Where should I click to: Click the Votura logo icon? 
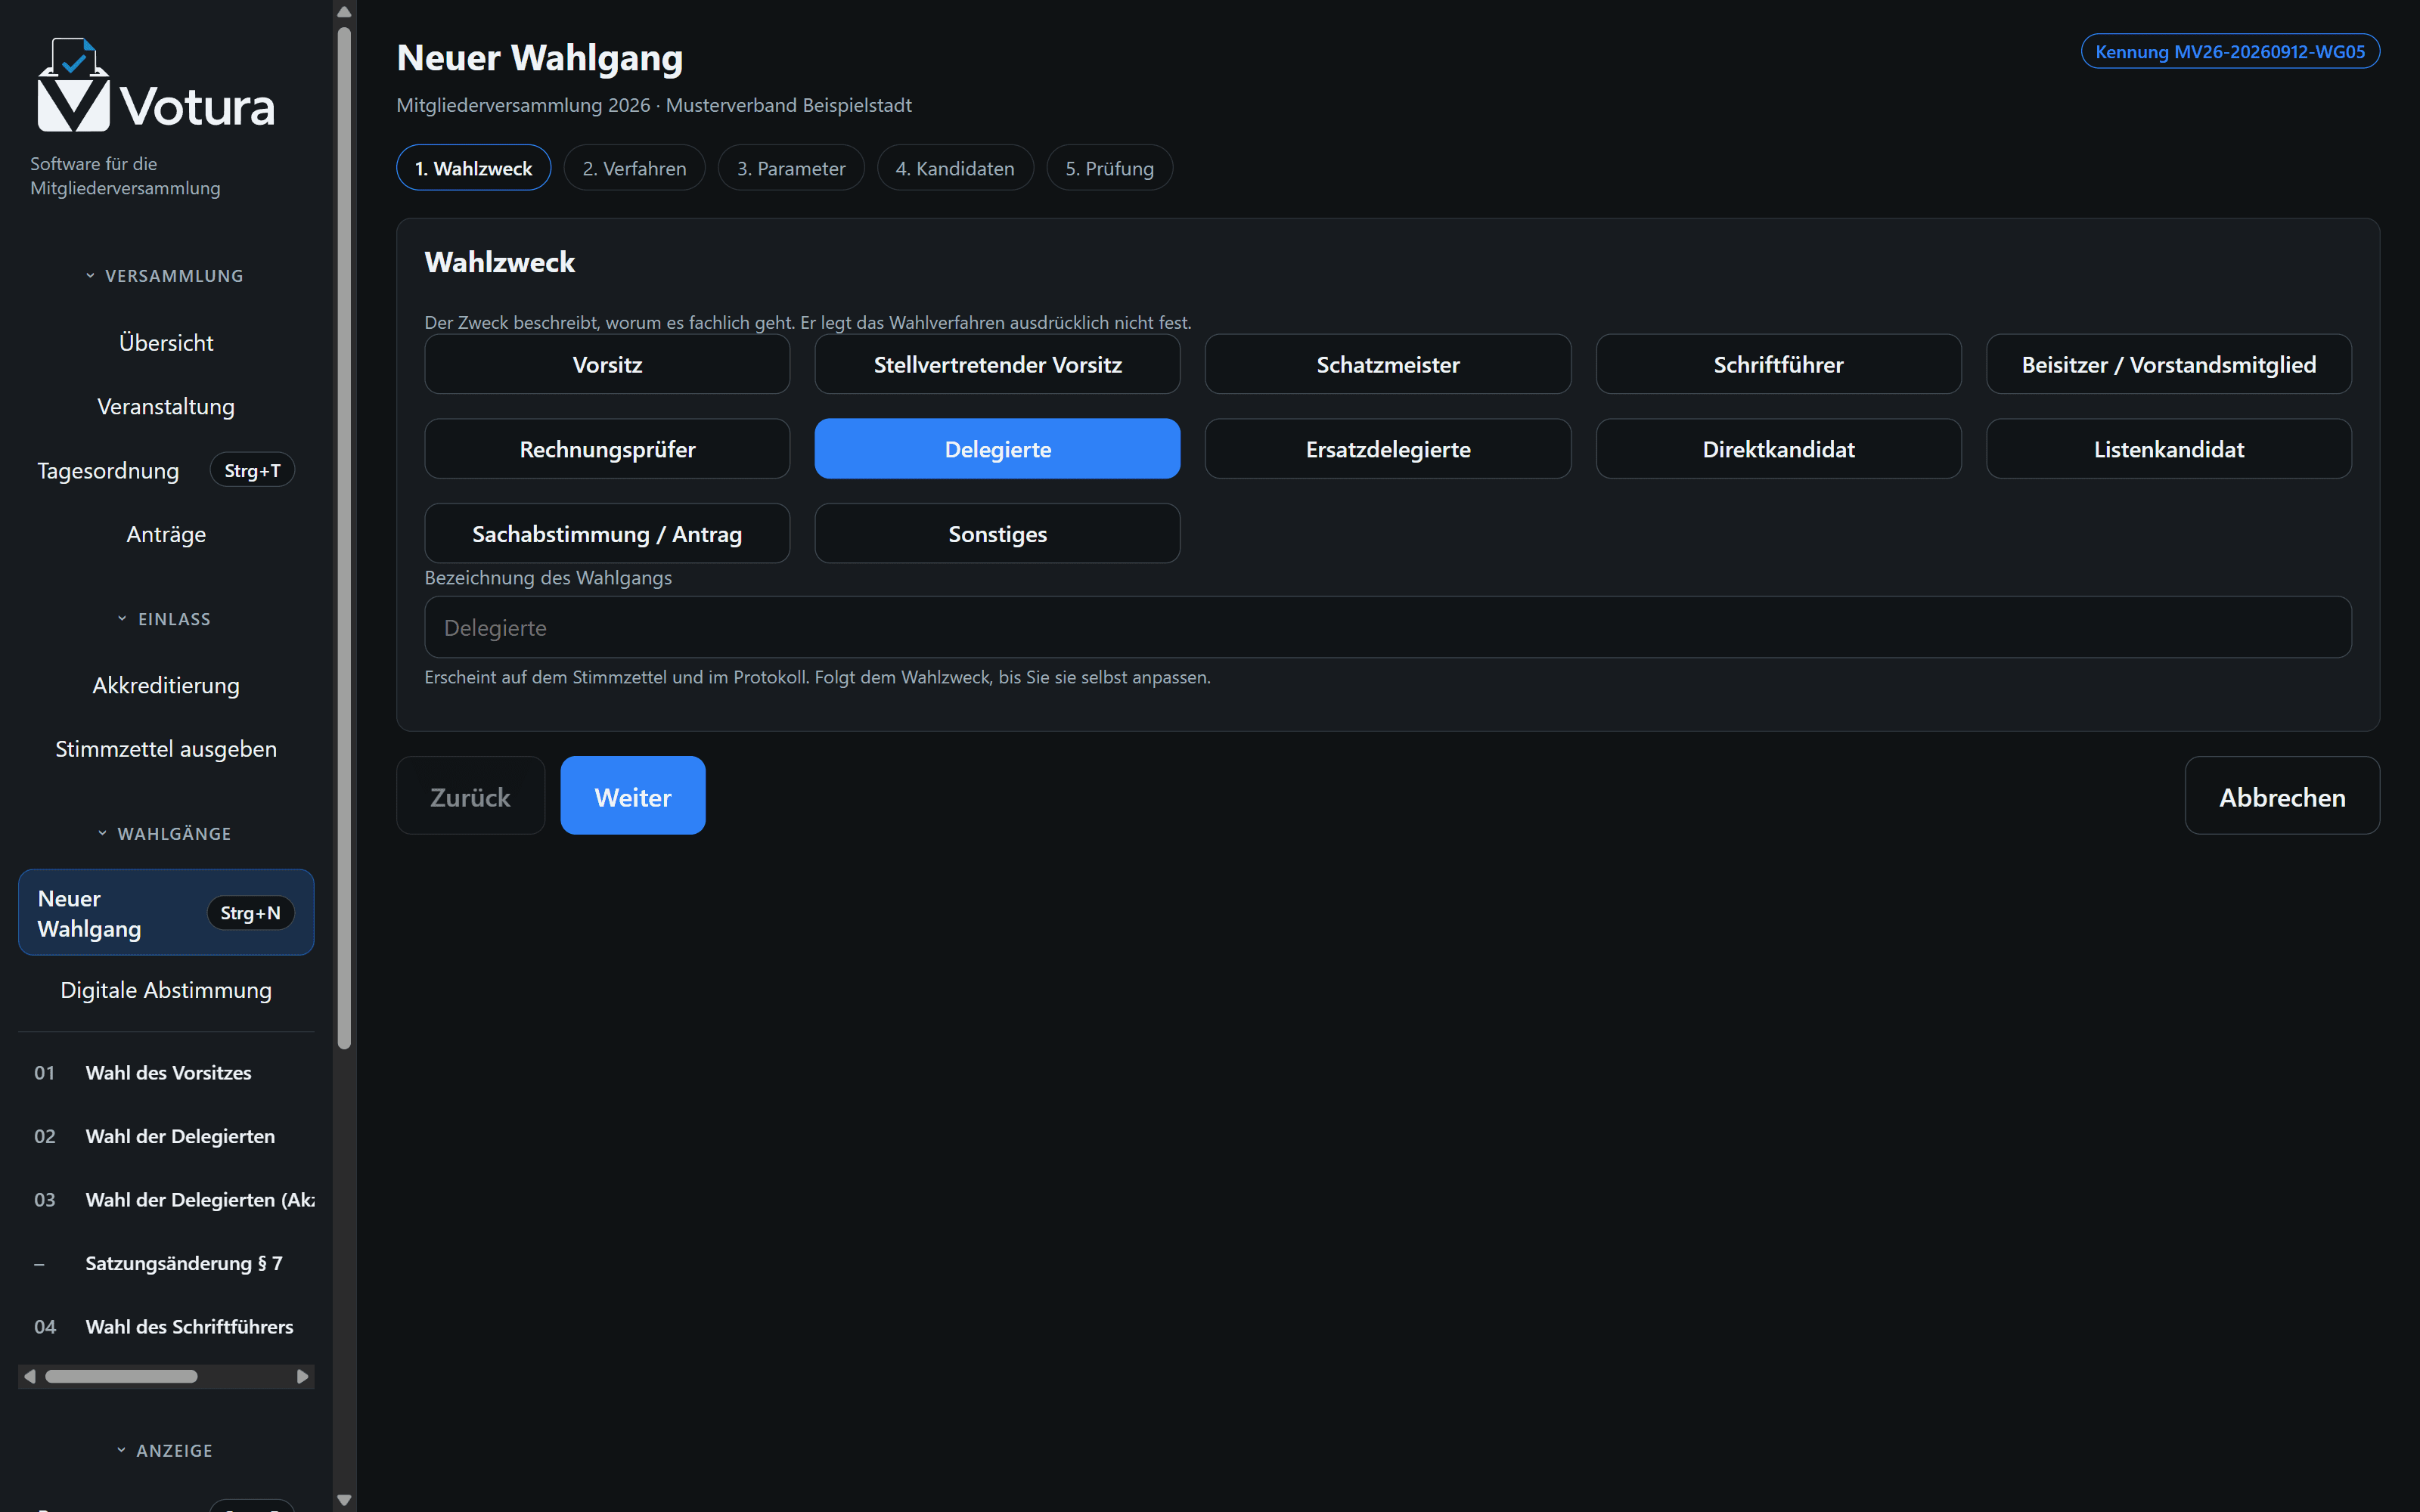pos(73,85)
